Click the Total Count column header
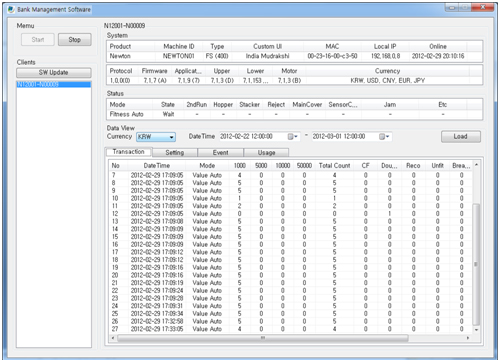This screenshot has width=500, height=362. point(334,166)
